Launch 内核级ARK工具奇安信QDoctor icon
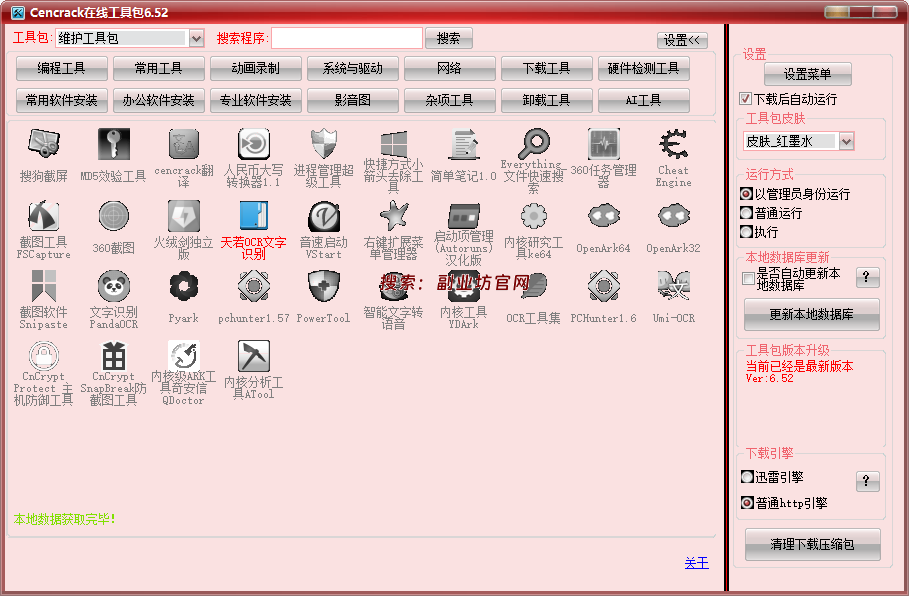The height and width of the screenshot is (596, 909). click(x=184, y=355)
